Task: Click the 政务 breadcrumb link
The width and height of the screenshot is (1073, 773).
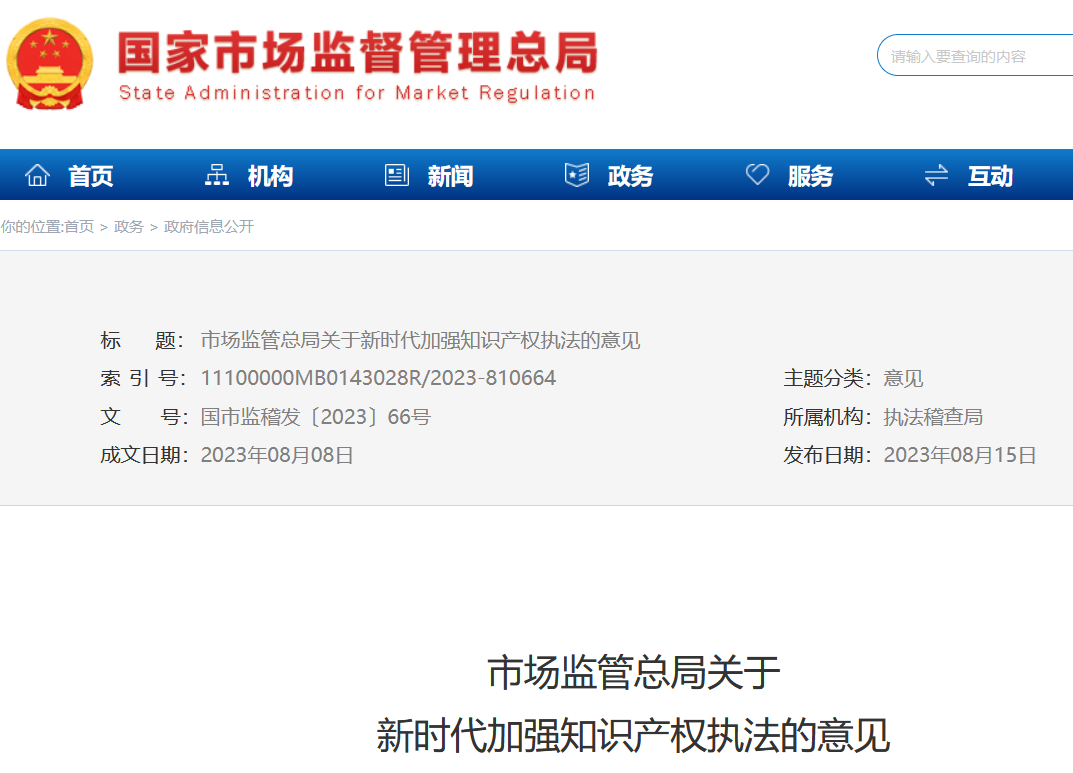Action: pos(129,227)
